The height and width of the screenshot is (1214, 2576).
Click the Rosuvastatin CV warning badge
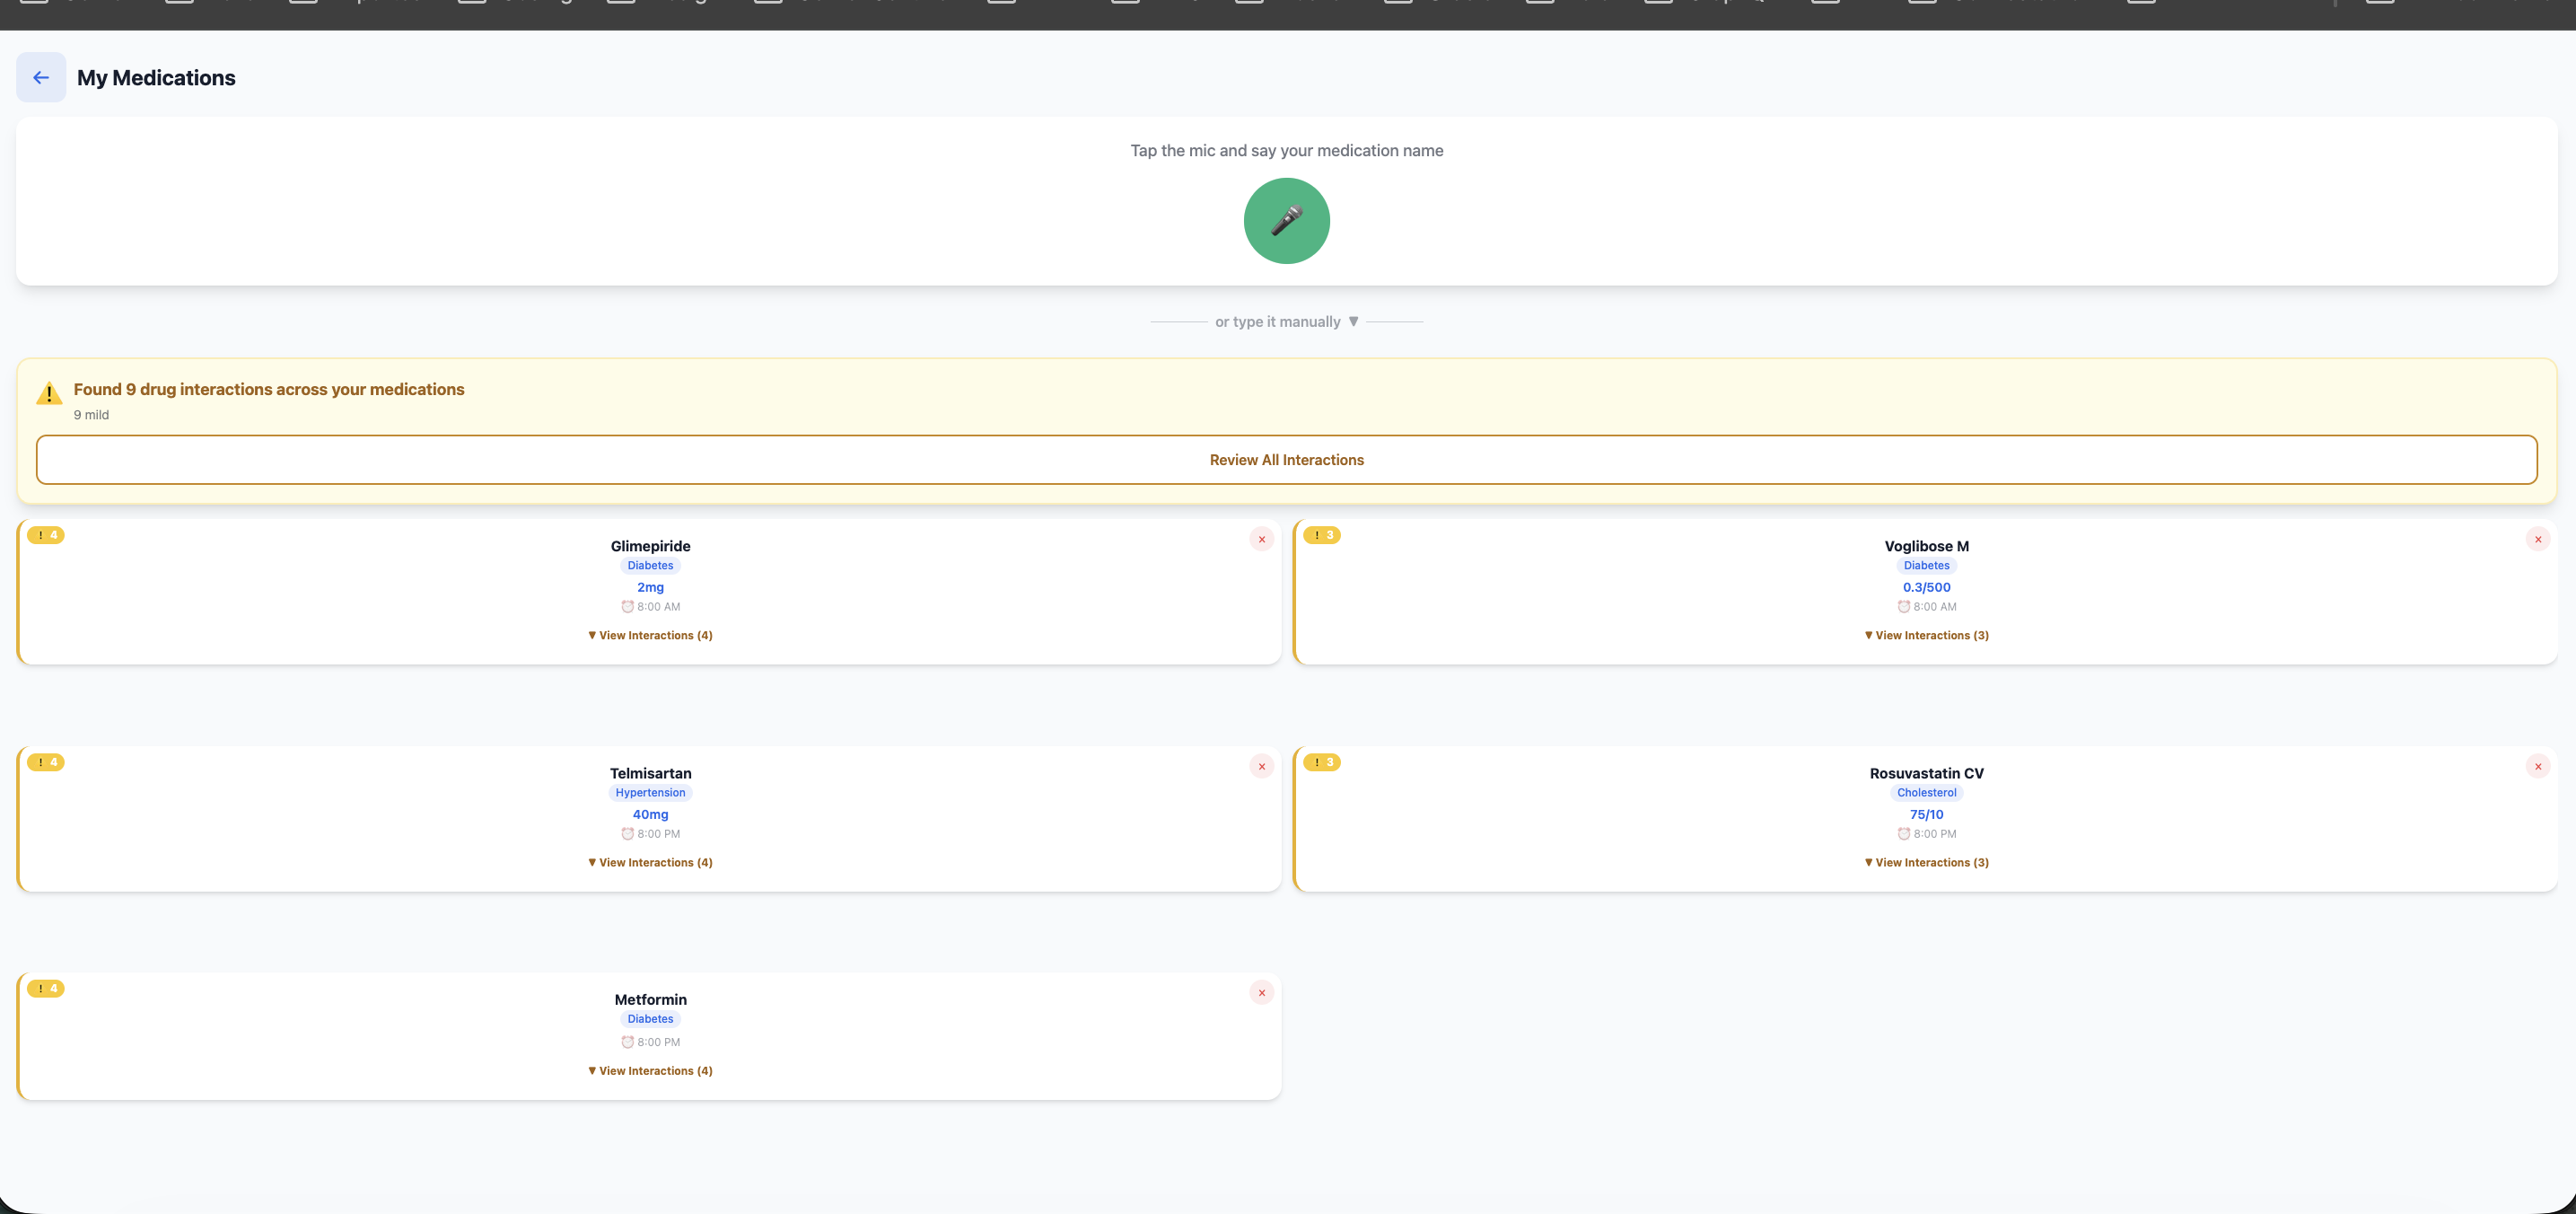pos(1322,762)
